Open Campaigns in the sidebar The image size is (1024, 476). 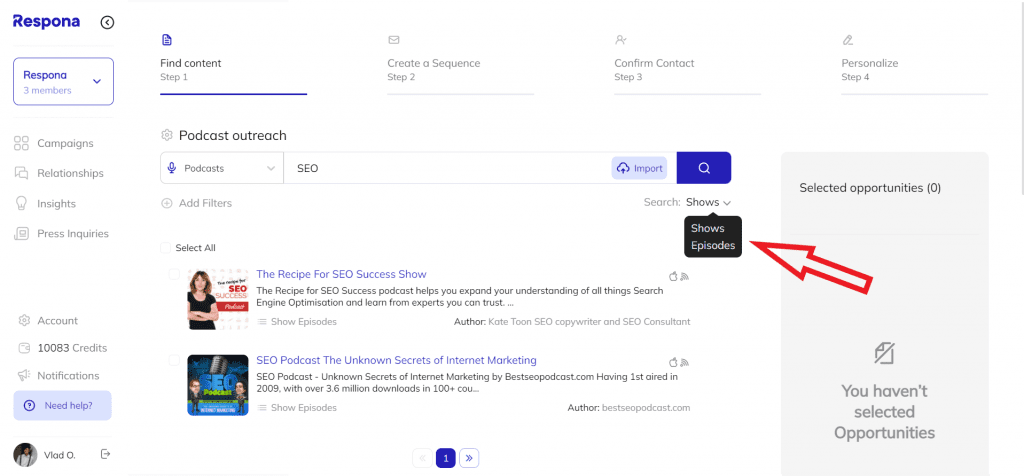tap(65, 143)
